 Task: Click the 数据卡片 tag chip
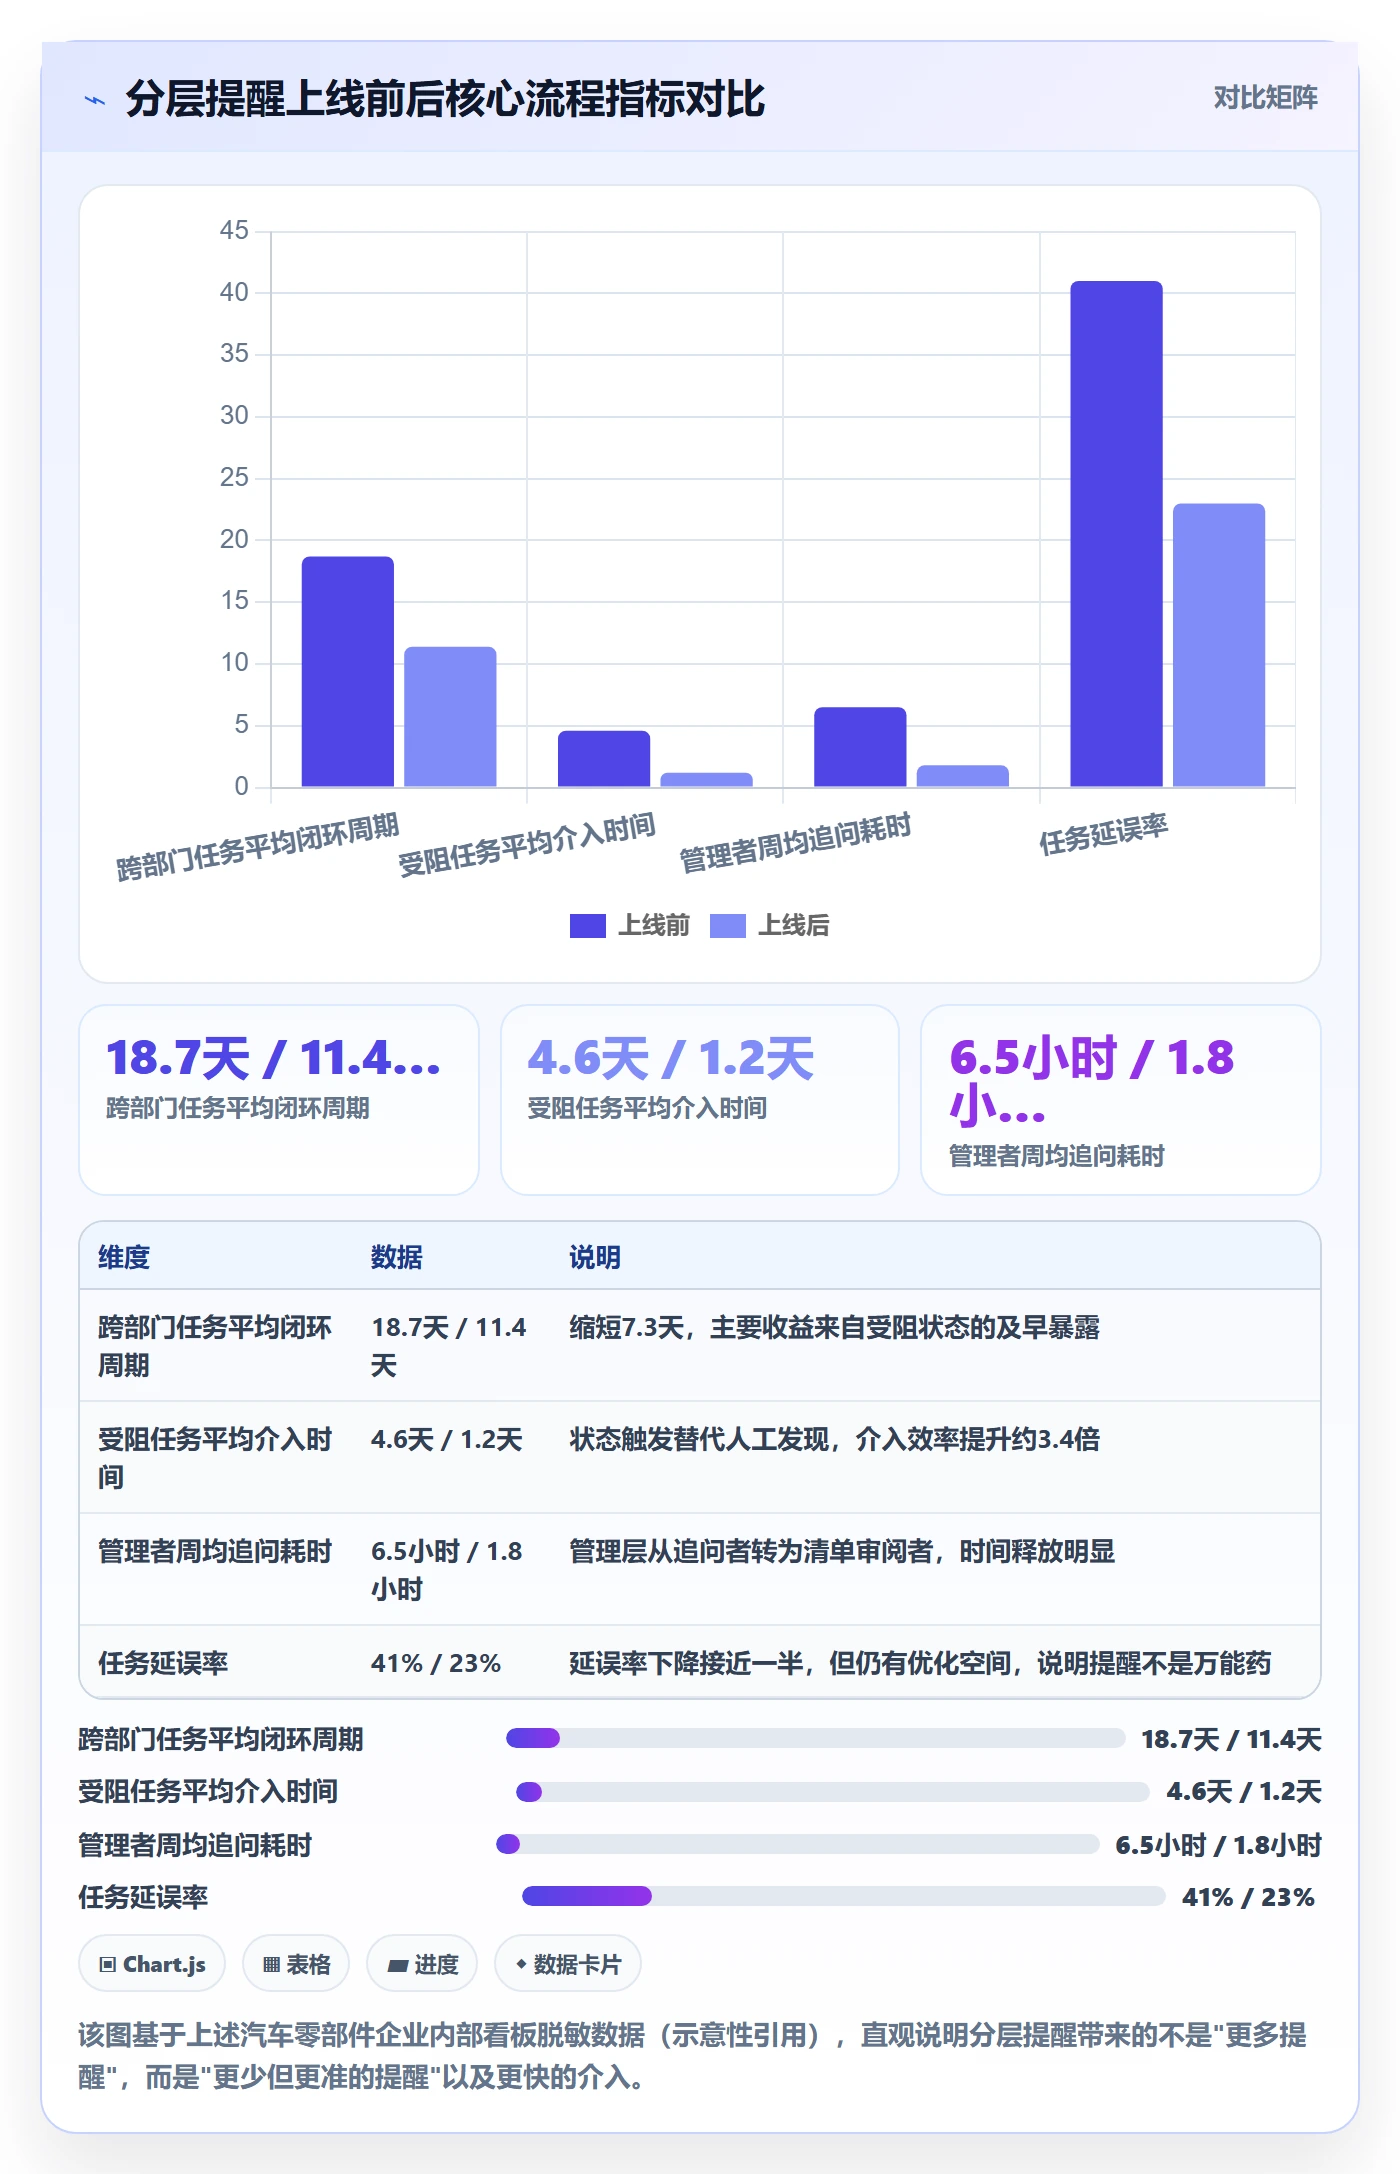click(568, 1964)
